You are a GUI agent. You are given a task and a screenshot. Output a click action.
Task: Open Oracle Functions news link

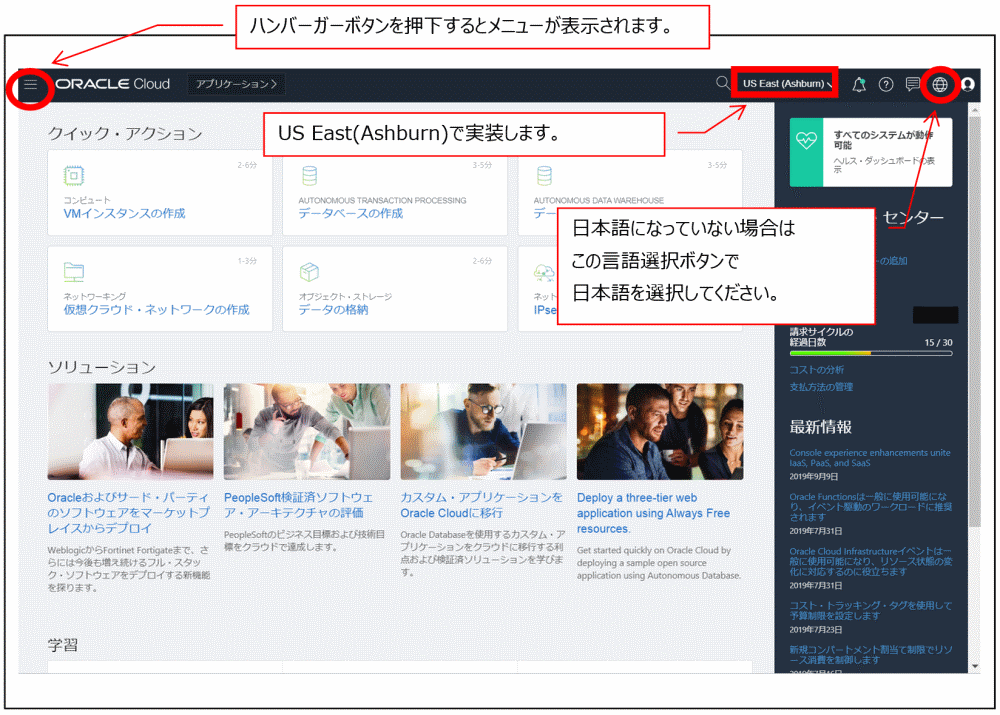point(871,507)
